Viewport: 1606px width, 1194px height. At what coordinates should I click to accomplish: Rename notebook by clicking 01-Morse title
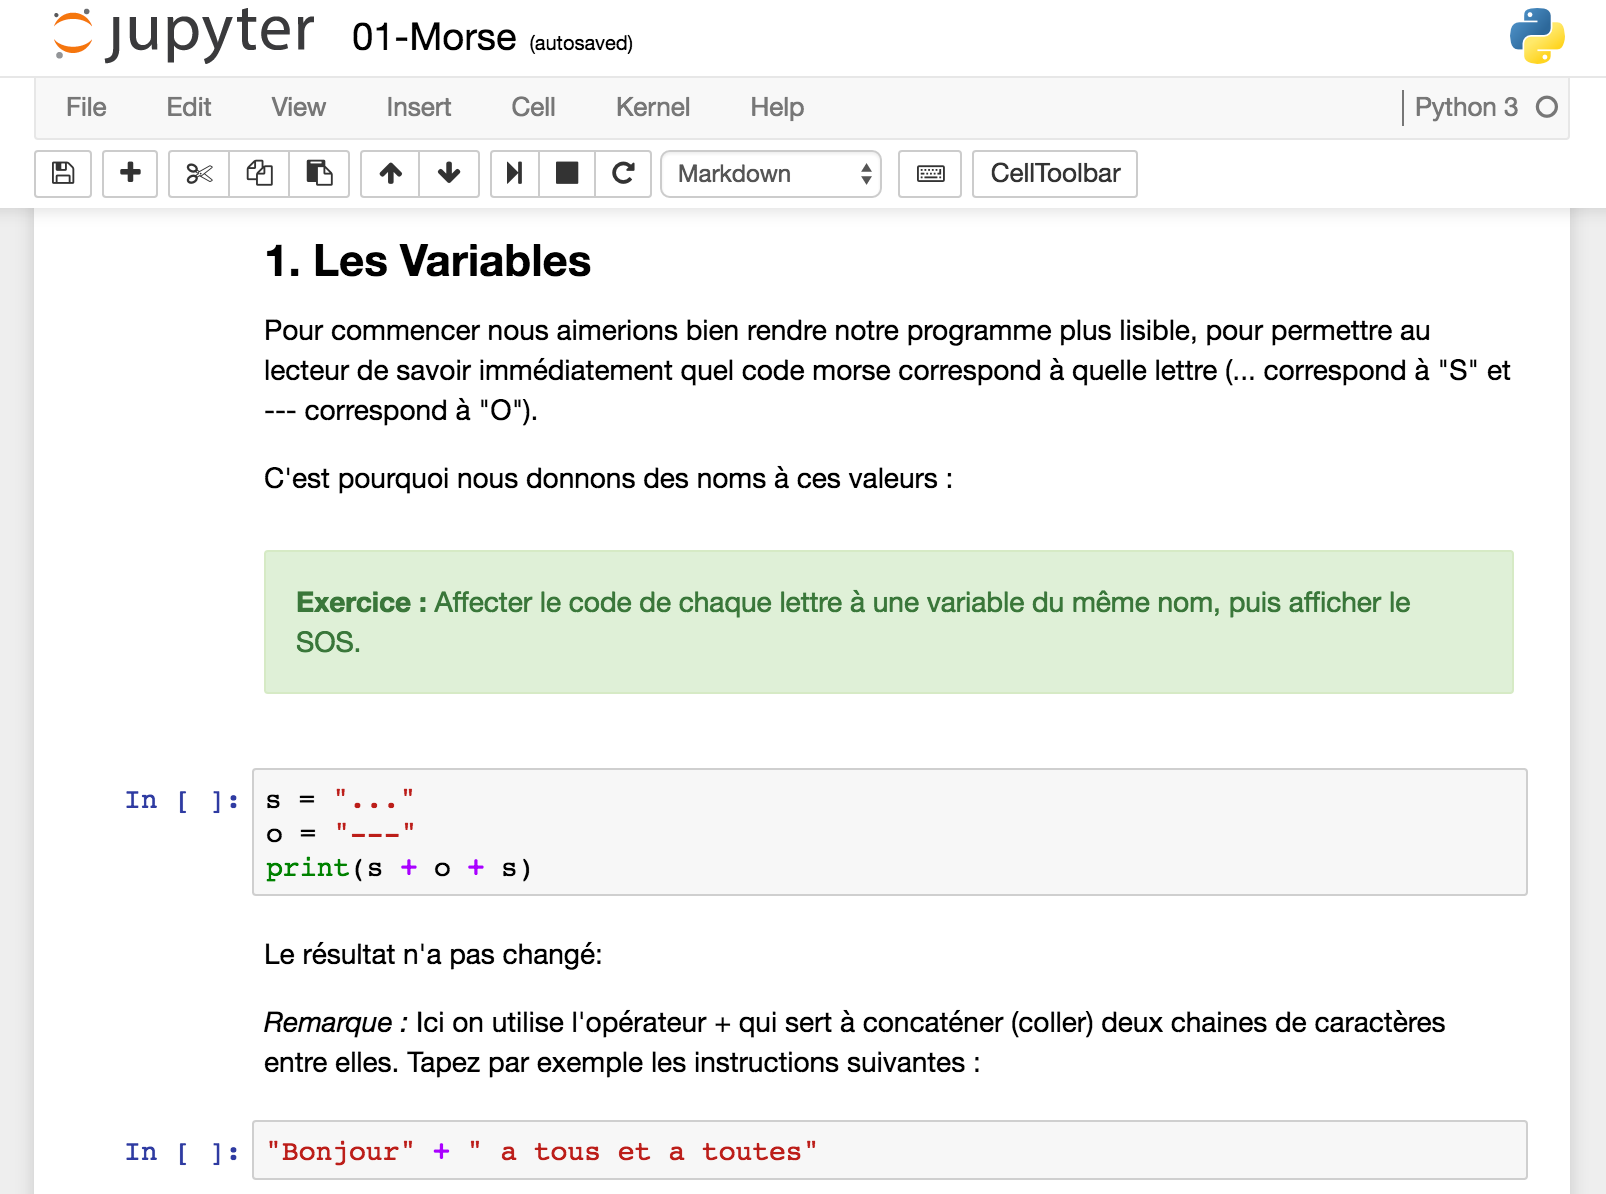pos(433,37)
